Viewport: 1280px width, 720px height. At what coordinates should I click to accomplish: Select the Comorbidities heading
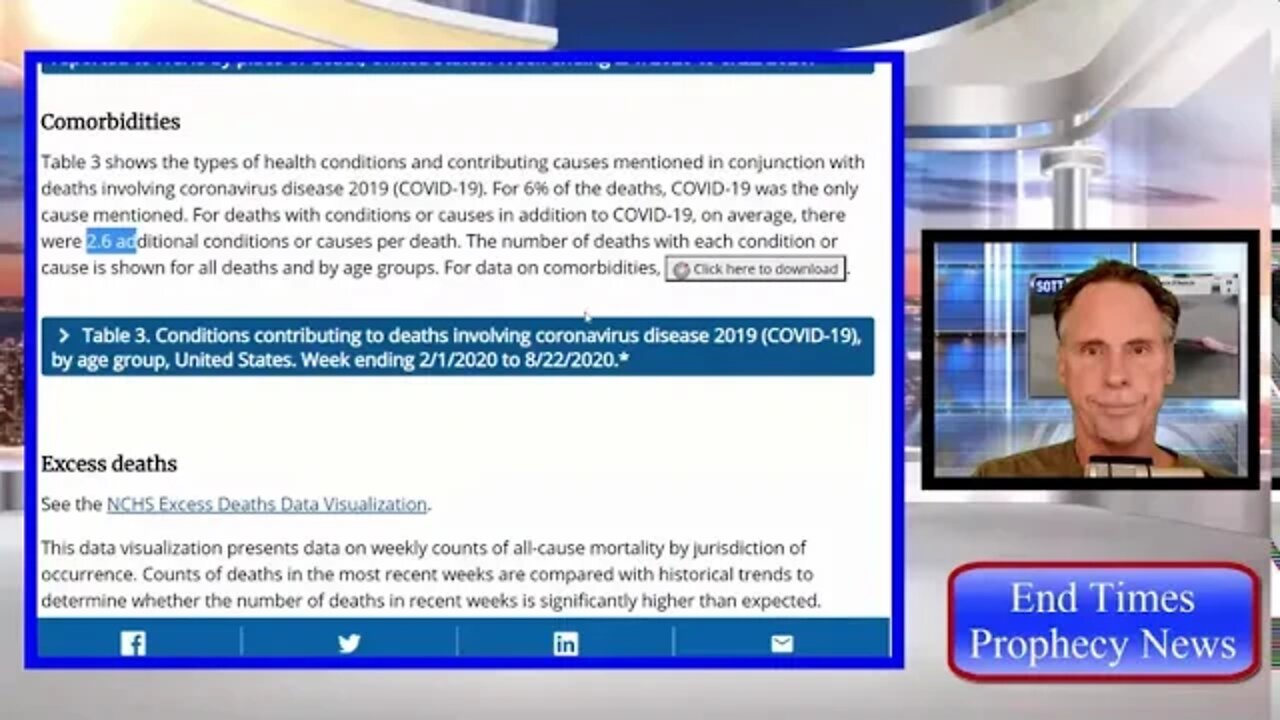[110, 122]
